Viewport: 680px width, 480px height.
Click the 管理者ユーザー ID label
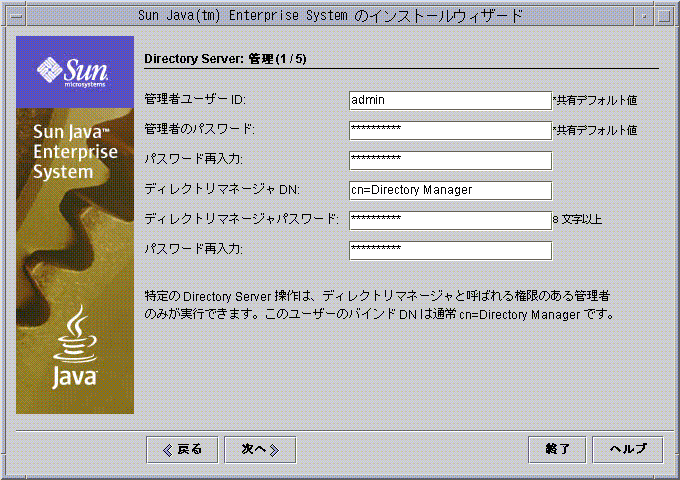[195, 100]
